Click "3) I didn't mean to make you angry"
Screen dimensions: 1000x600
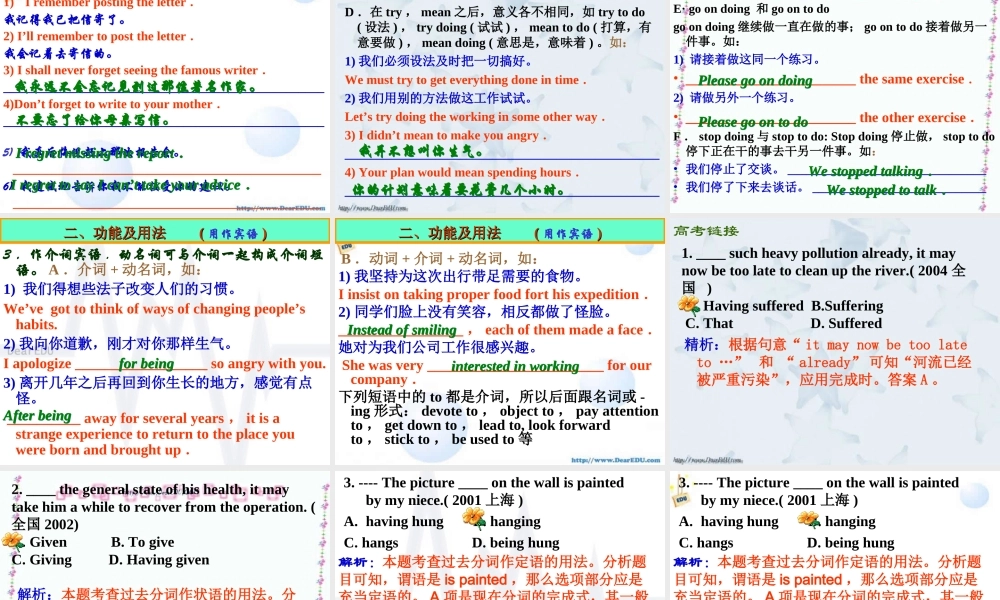pos(445,135)
